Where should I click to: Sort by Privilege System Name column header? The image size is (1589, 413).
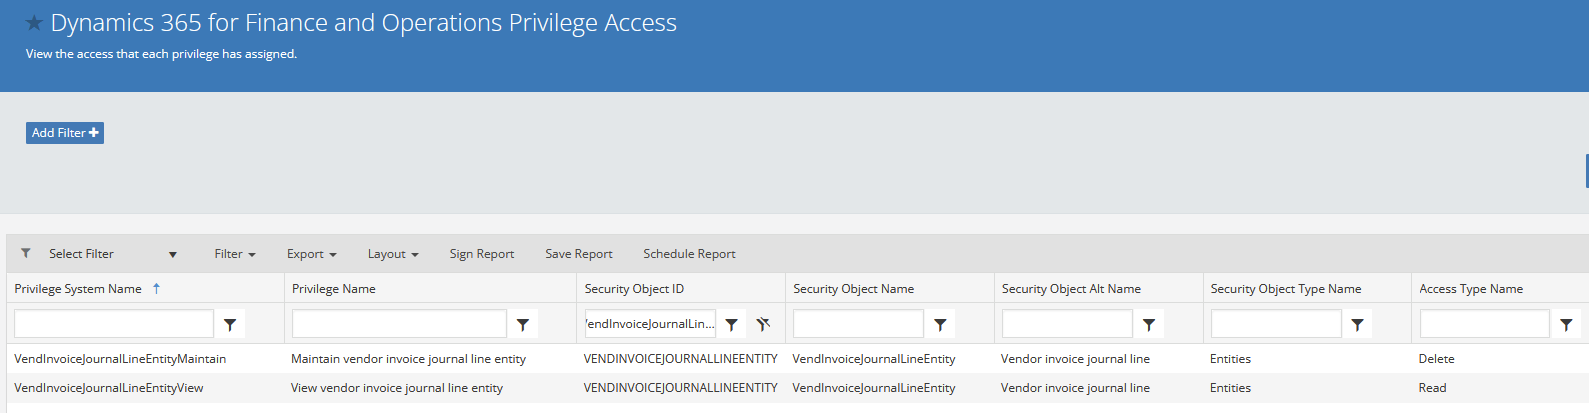[x=78, y=289]
